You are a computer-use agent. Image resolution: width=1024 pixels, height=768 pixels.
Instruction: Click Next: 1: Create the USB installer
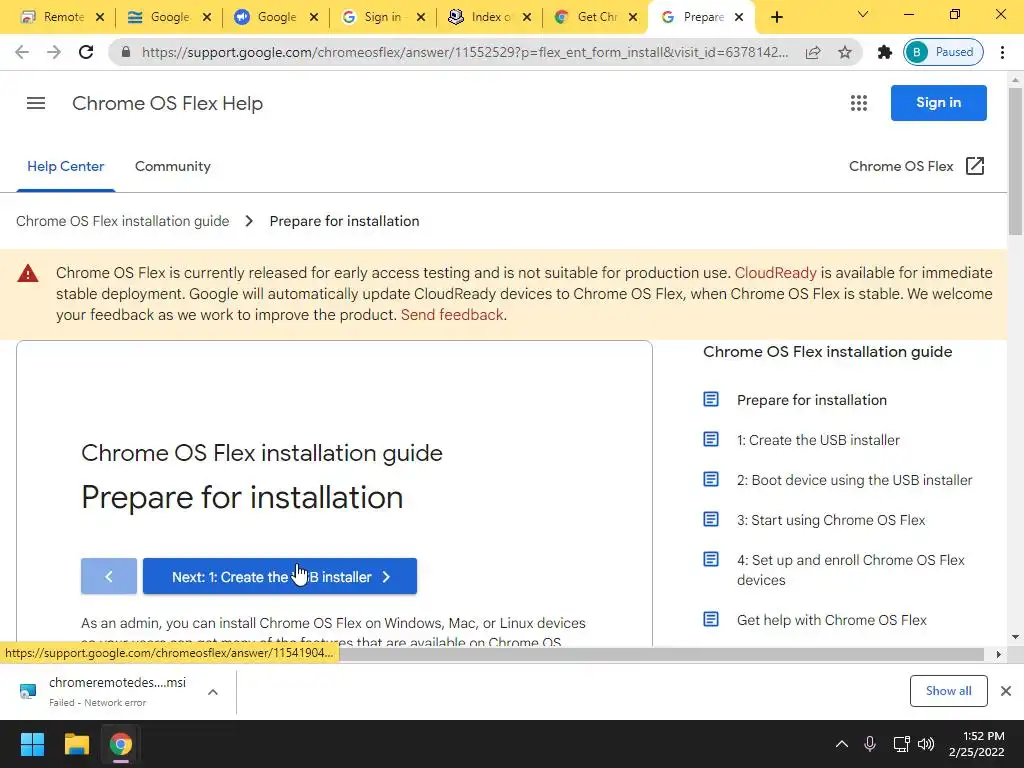(x=280, y=576)
